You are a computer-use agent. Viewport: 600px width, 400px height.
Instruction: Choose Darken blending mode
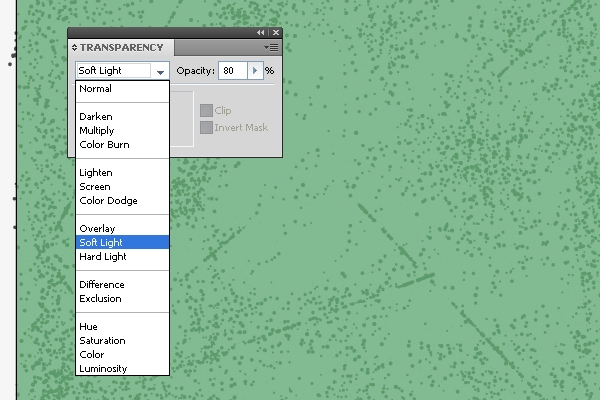point(122,117)
